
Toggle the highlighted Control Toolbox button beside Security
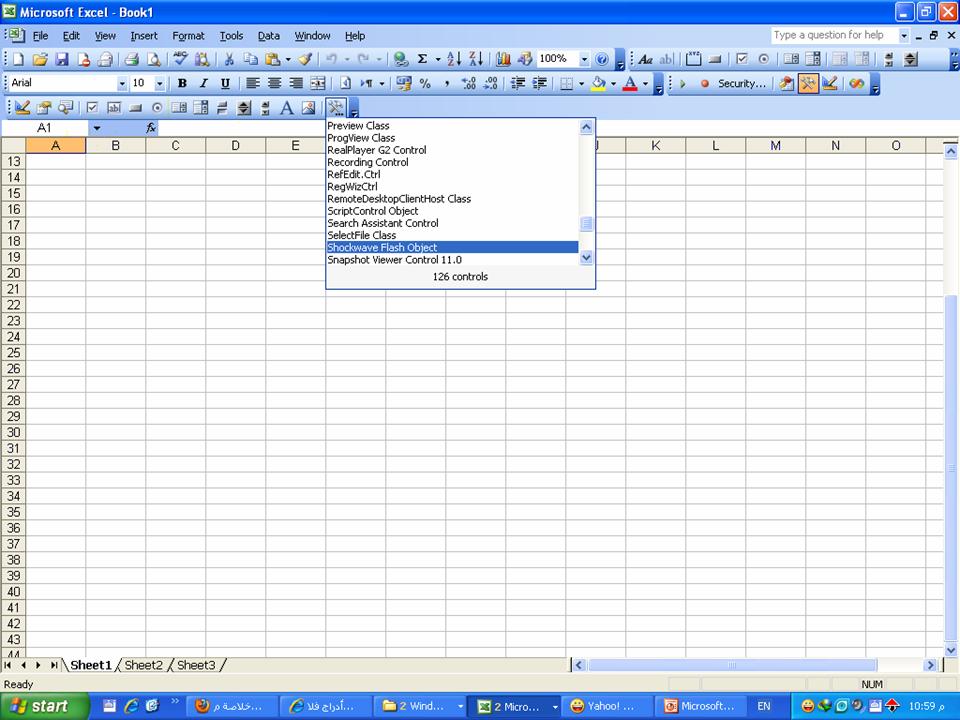click(x=808, y=83)
